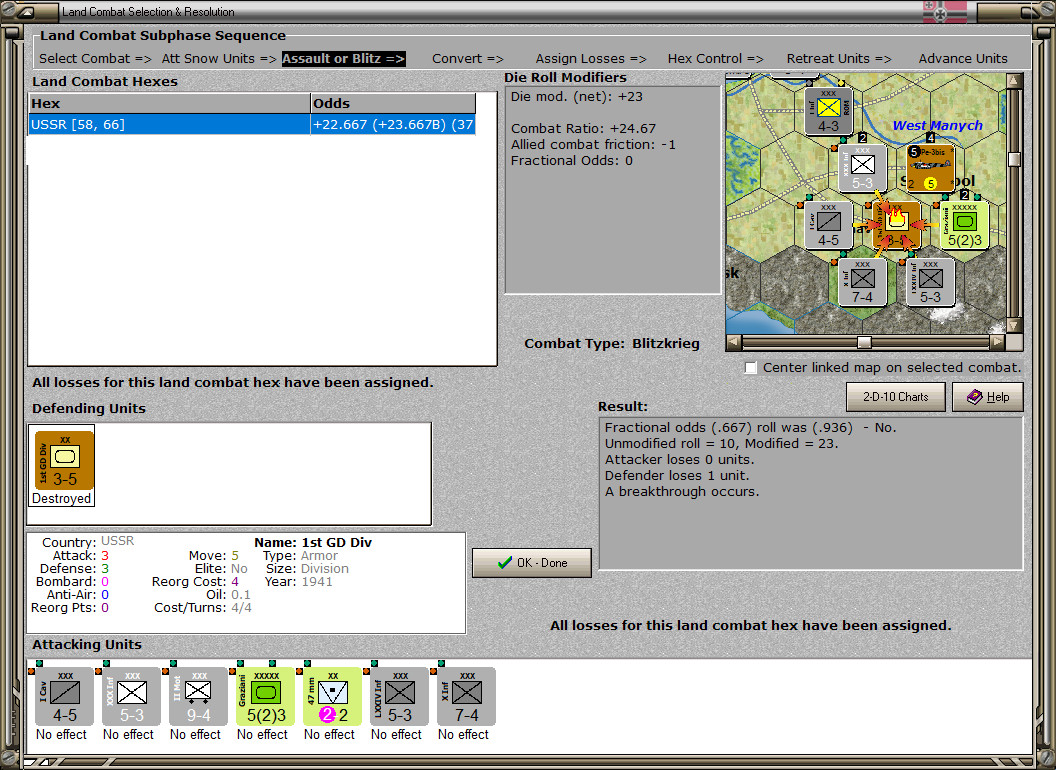This screenshot has height=770, width=1056.
Task: Click the West Manych map label
Action: 937,125
